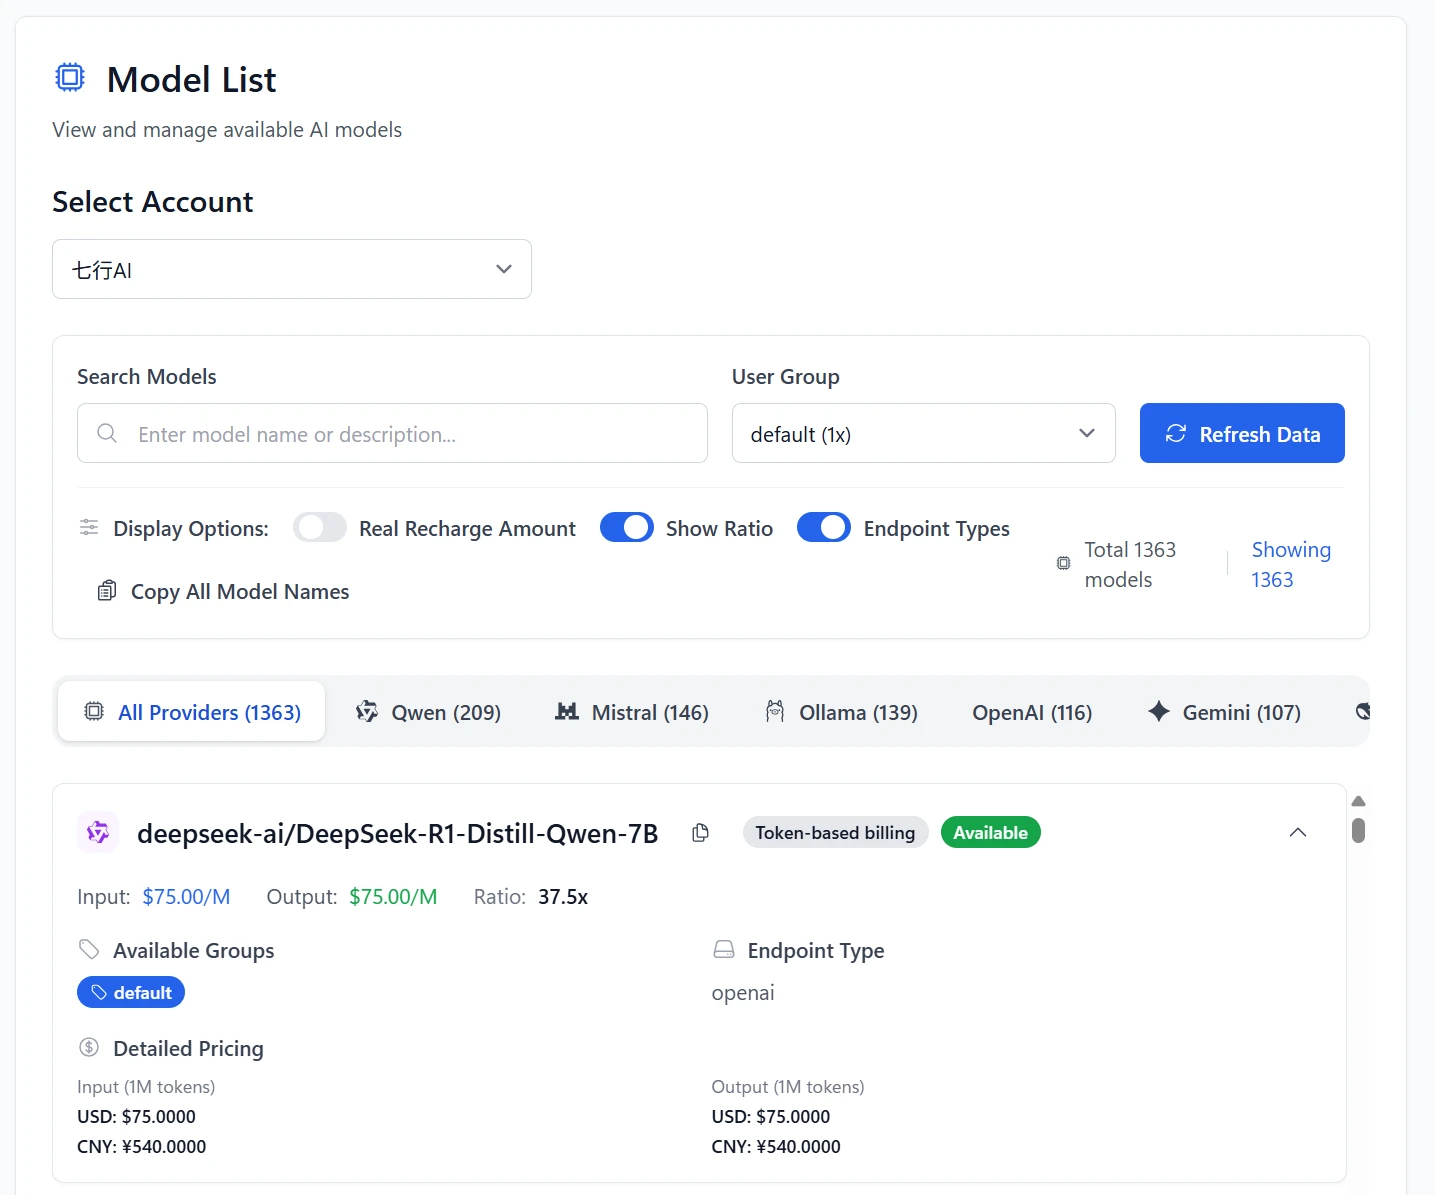This screenshot has height=1195, width=1435.
Task: Click the Mistral provider logo icon
Action: (x=567, y=711)
